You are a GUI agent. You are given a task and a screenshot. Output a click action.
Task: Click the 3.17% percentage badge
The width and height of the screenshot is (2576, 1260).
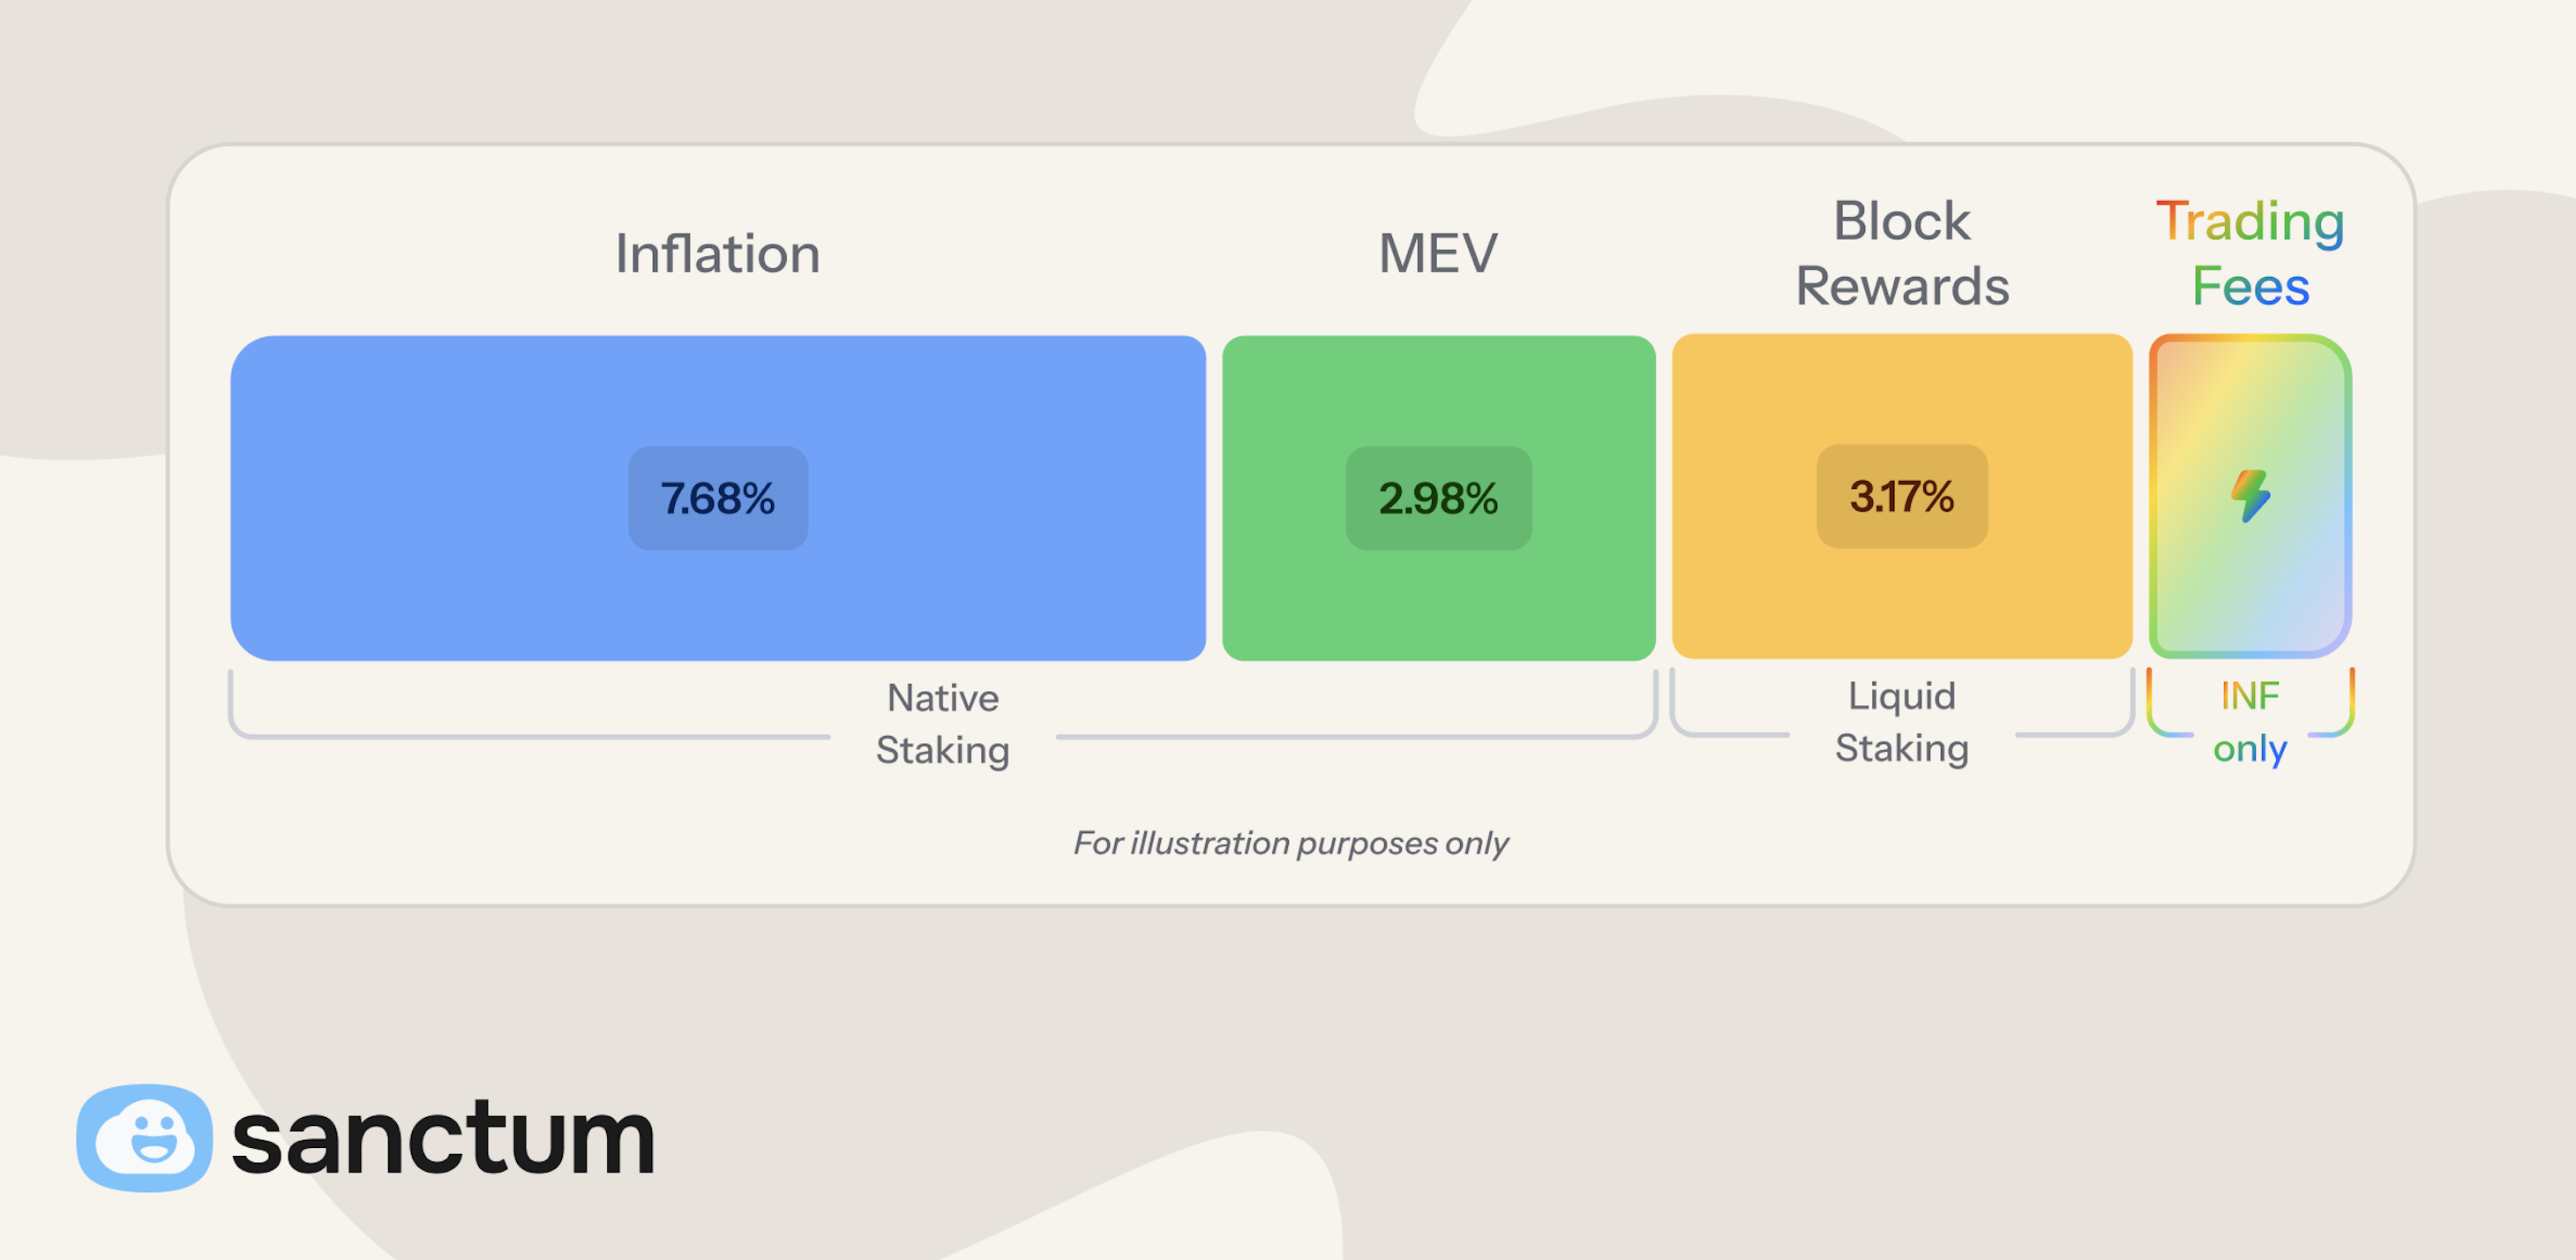pyautogui.click(x=1901, y=496)
